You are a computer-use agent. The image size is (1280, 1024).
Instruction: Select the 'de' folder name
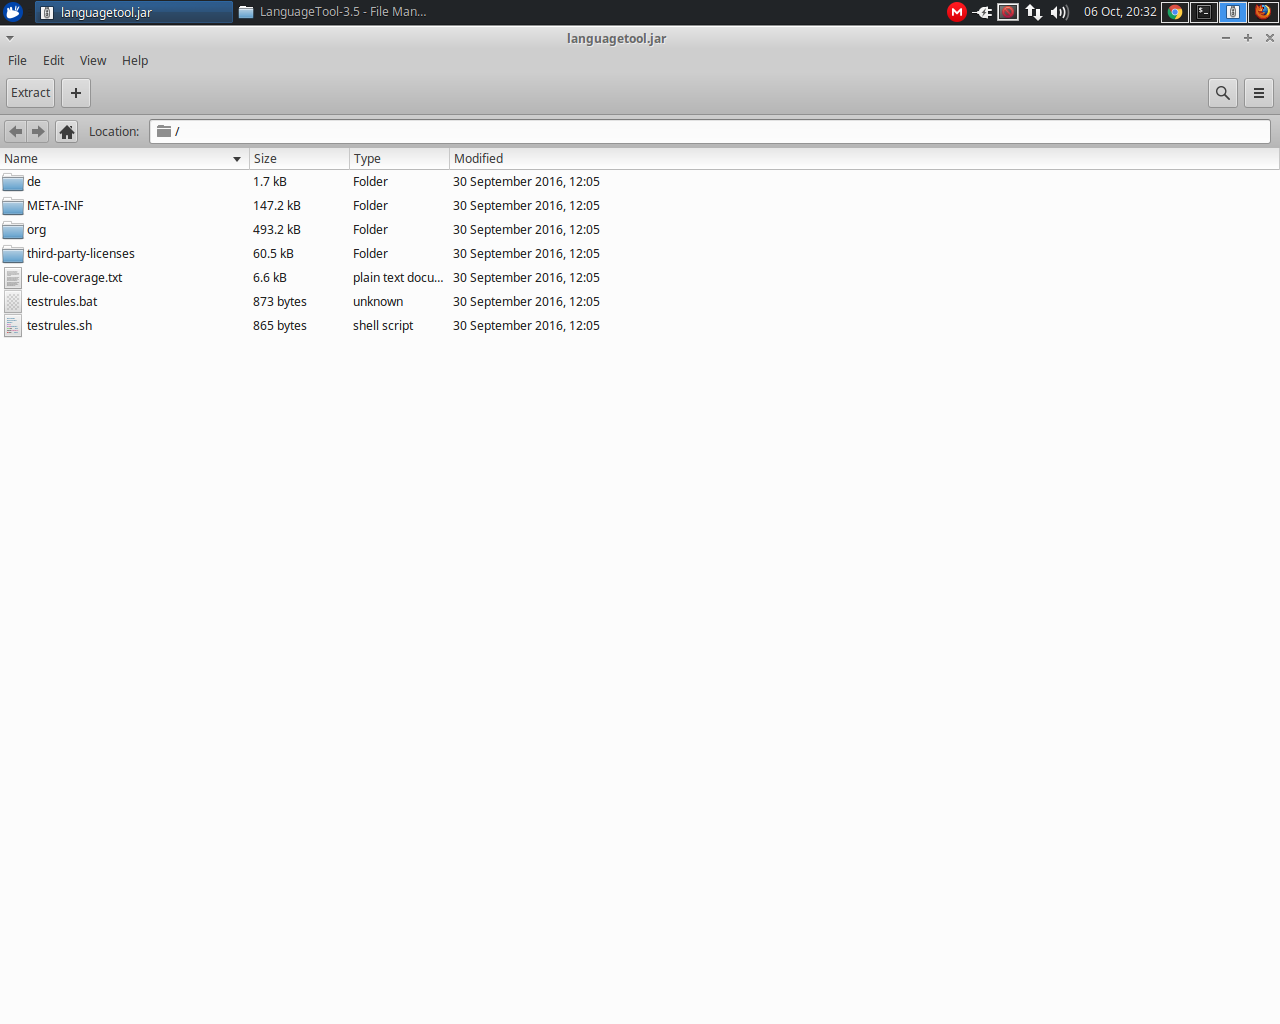click(34, 182)
